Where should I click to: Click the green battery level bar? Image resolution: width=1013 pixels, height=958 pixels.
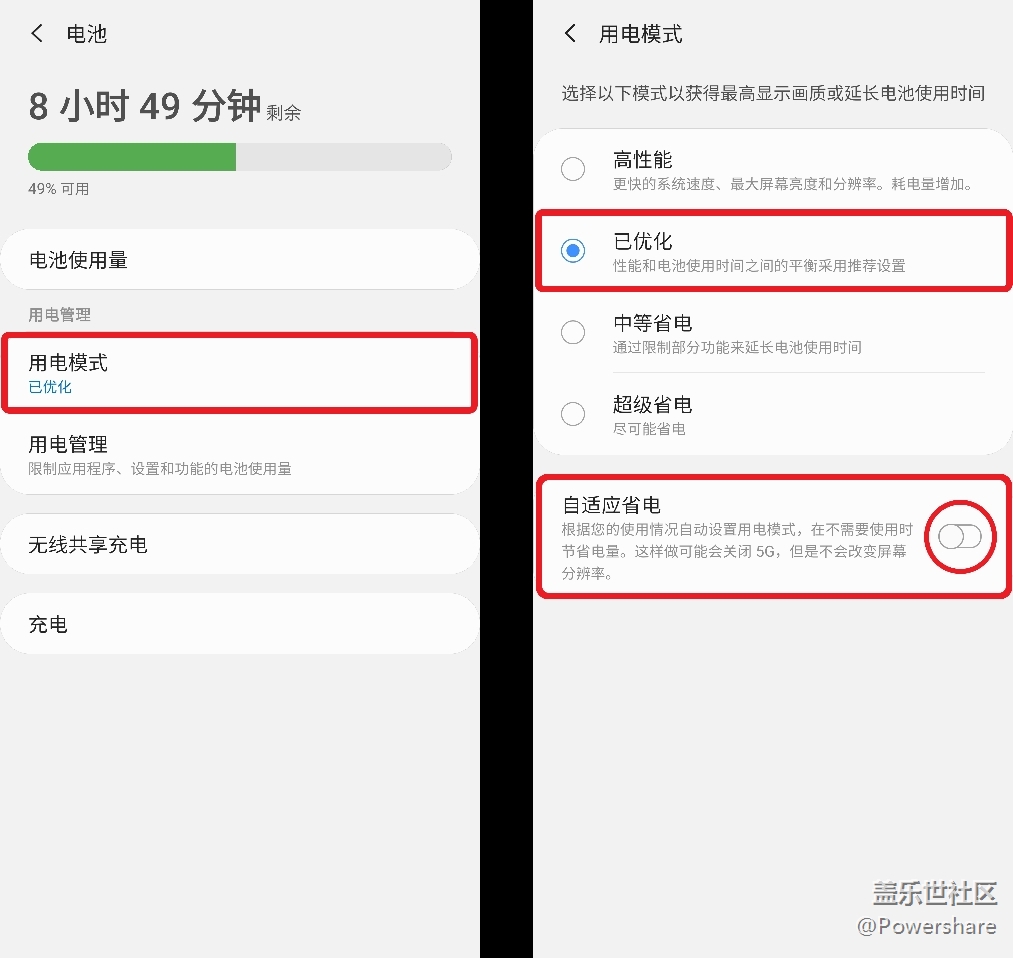pyautogui.click(x=132, y=157)
